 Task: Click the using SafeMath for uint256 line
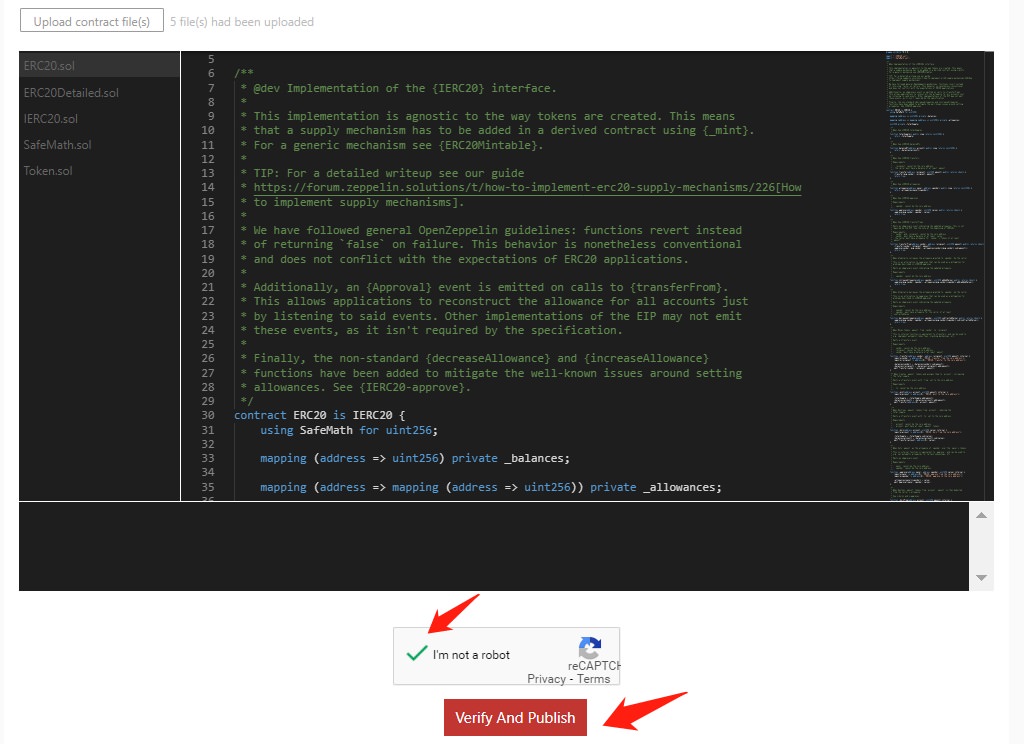[x=348, y=430]
